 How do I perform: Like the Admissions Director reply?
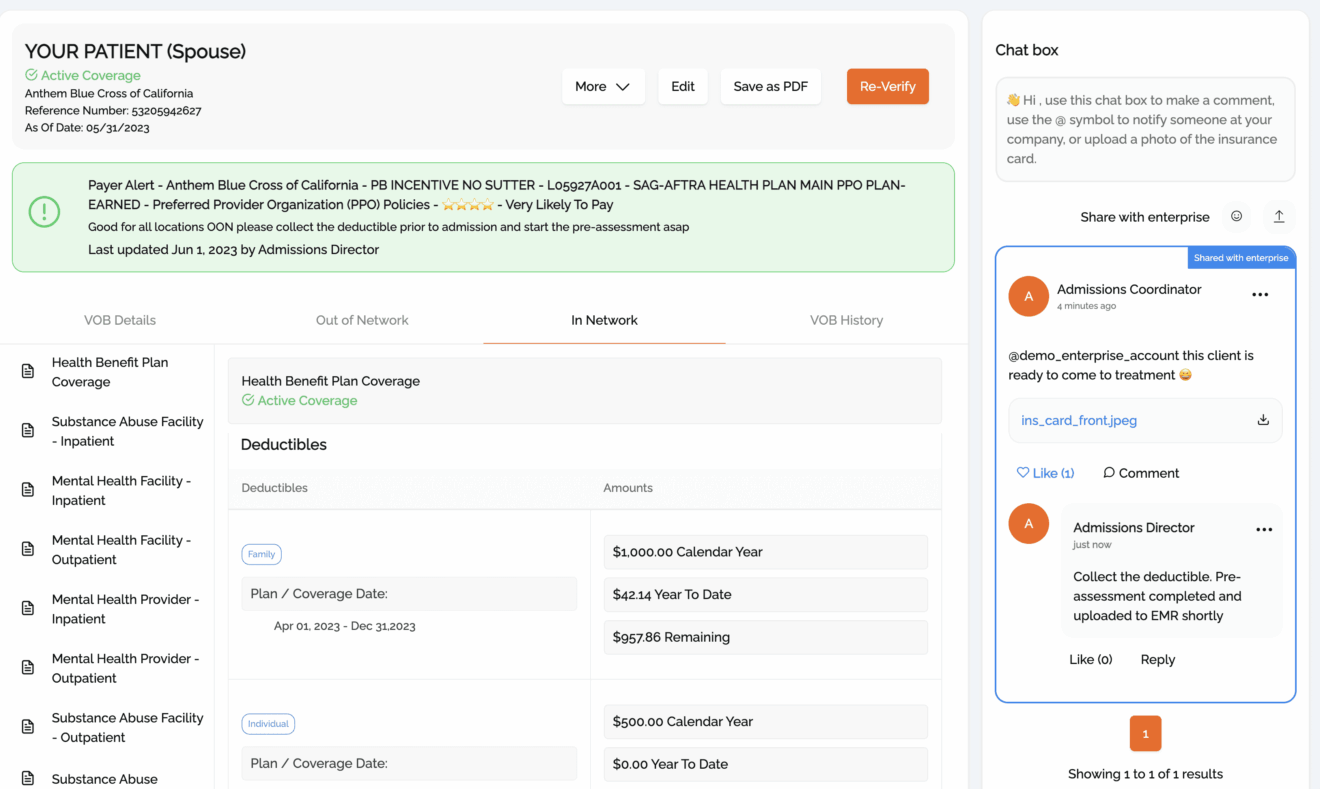(x=1090, y=660)
